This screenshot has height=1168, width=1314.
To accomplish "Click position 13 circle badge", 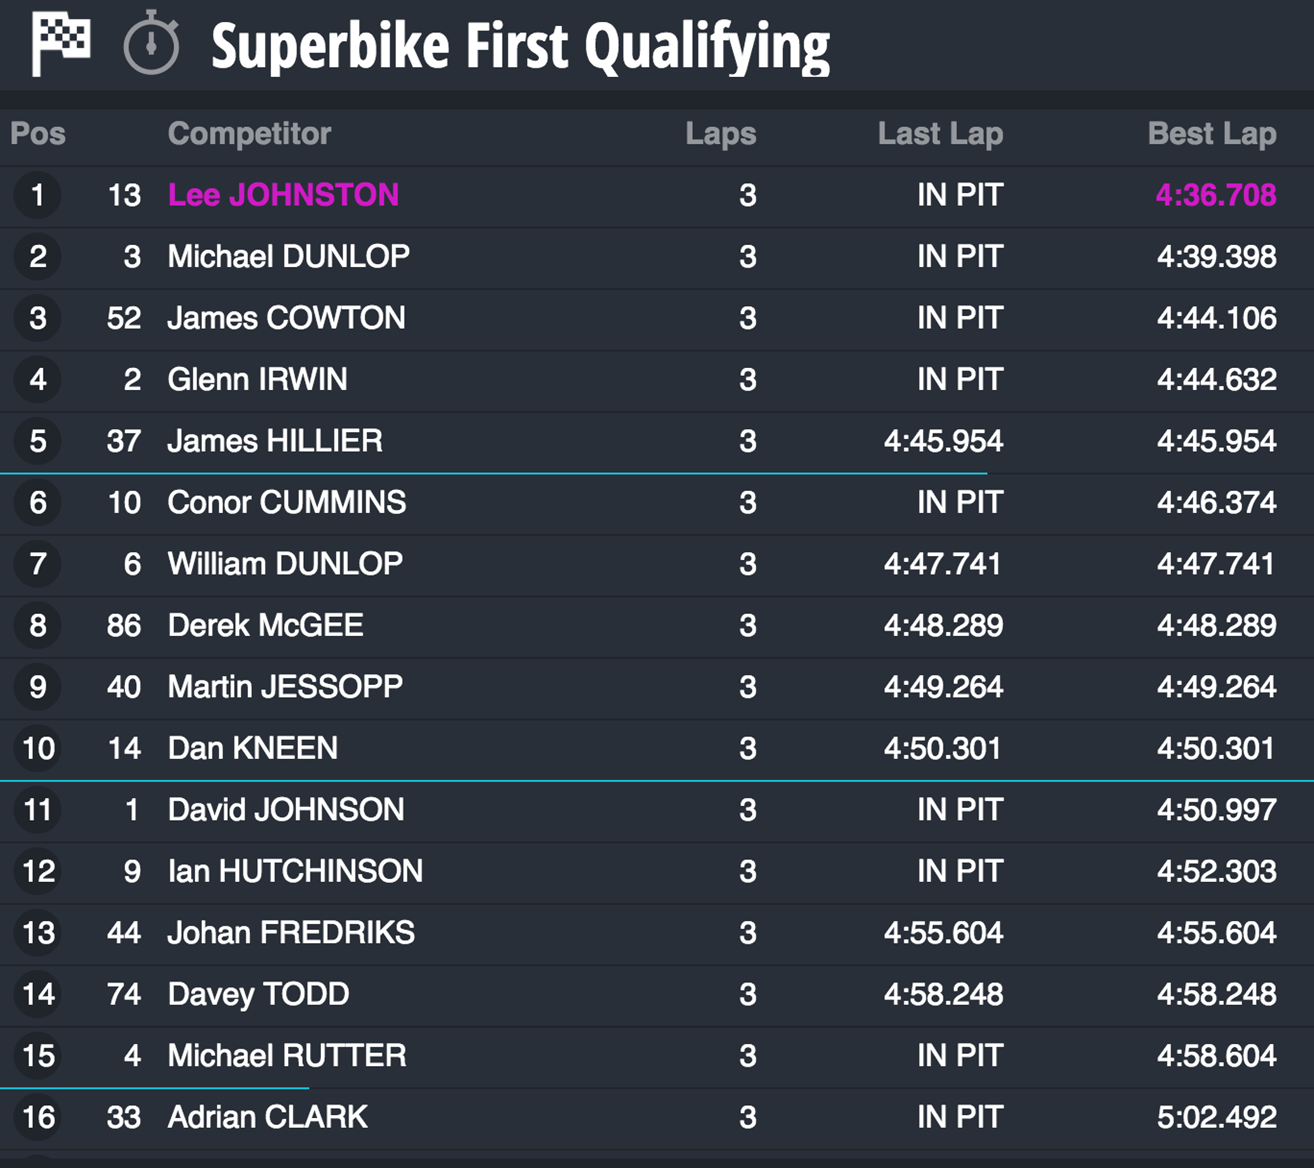I will 38,933.
